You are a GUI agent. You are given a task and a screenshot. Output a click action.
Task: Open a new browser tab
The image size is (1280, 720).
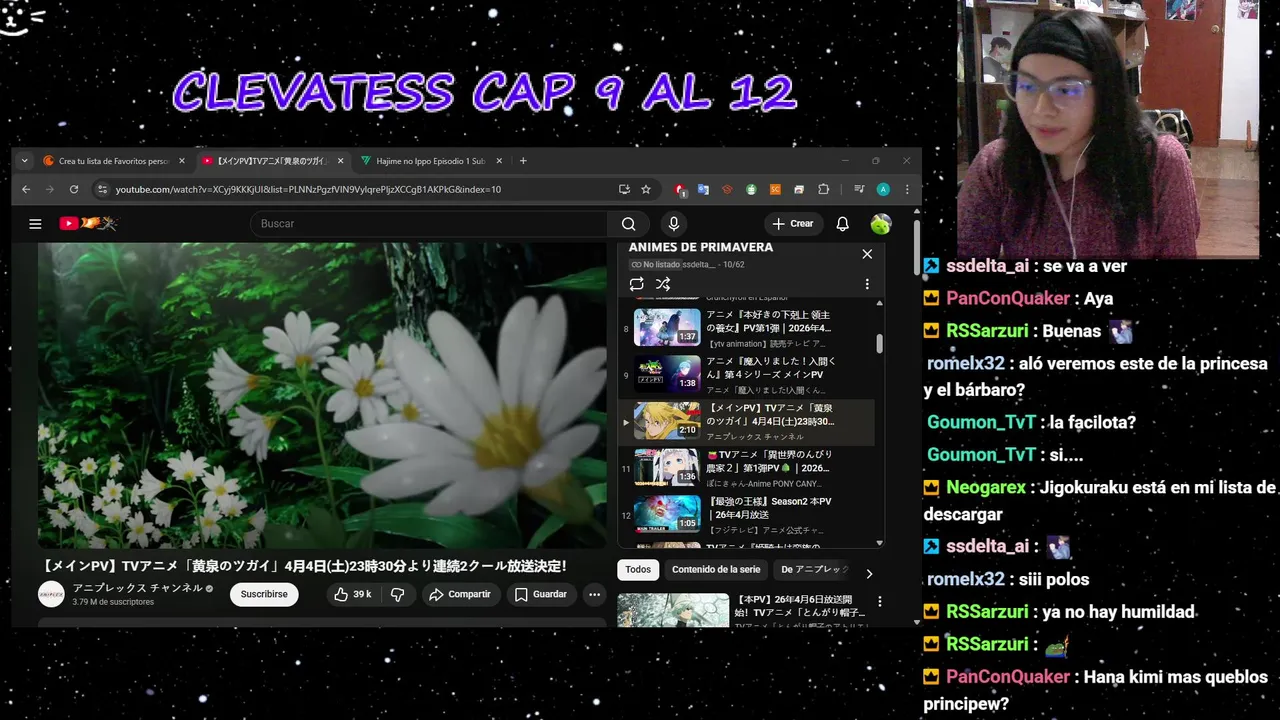(x=523, y=161)
